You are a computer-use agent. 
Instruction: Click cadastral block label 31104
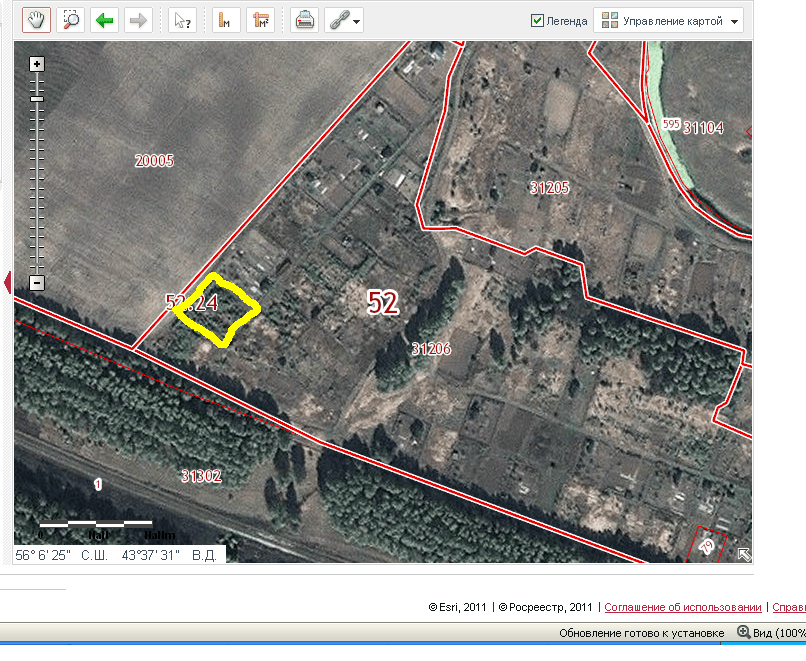click(703, 127)
